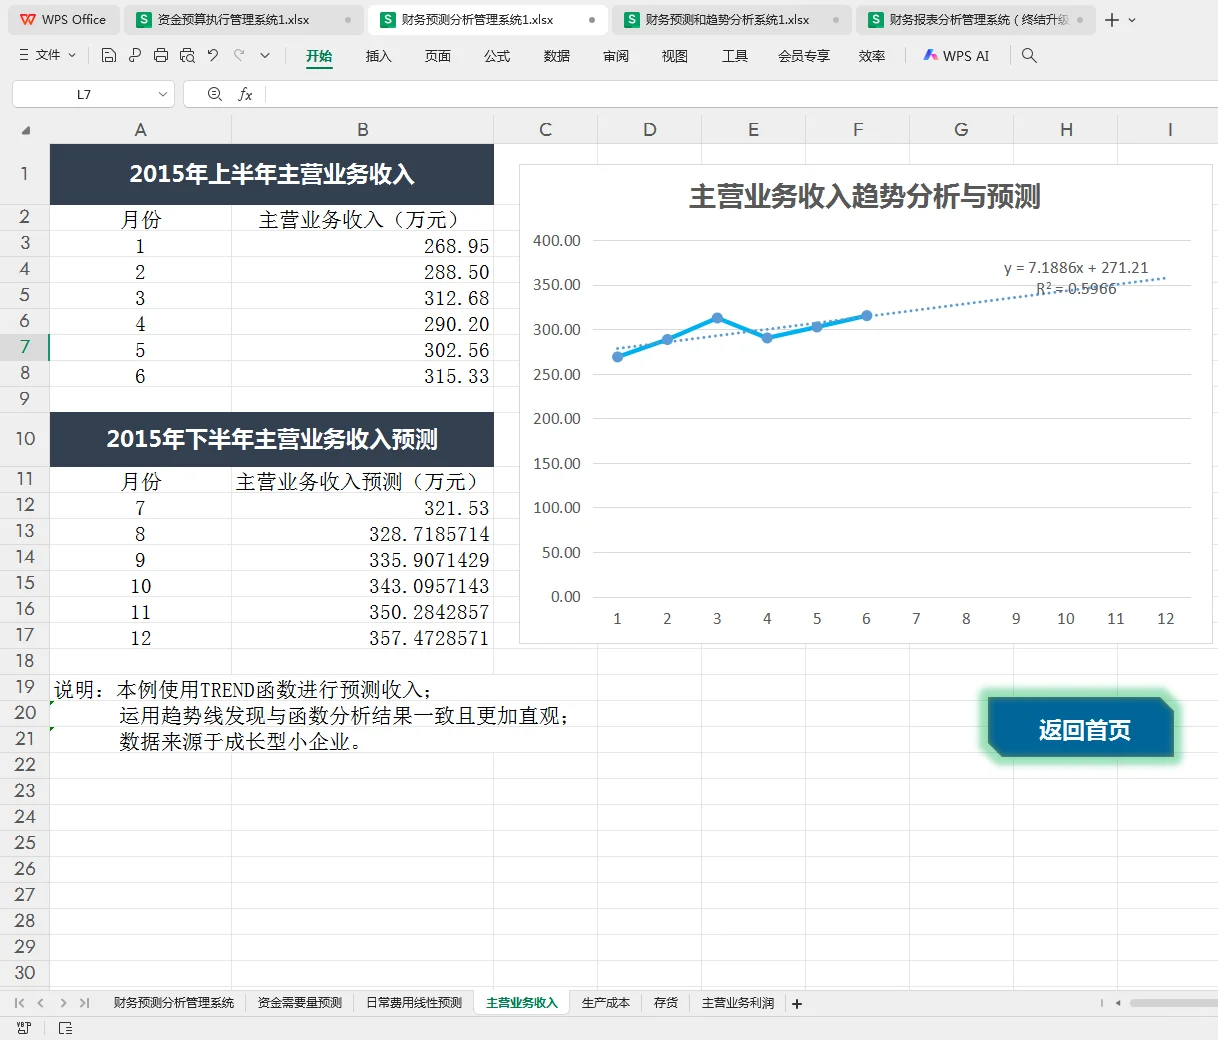Switch to 财务预测分析管理系统 sheet tab
Screen dimensions: 1218x1040
[174, 1003]
